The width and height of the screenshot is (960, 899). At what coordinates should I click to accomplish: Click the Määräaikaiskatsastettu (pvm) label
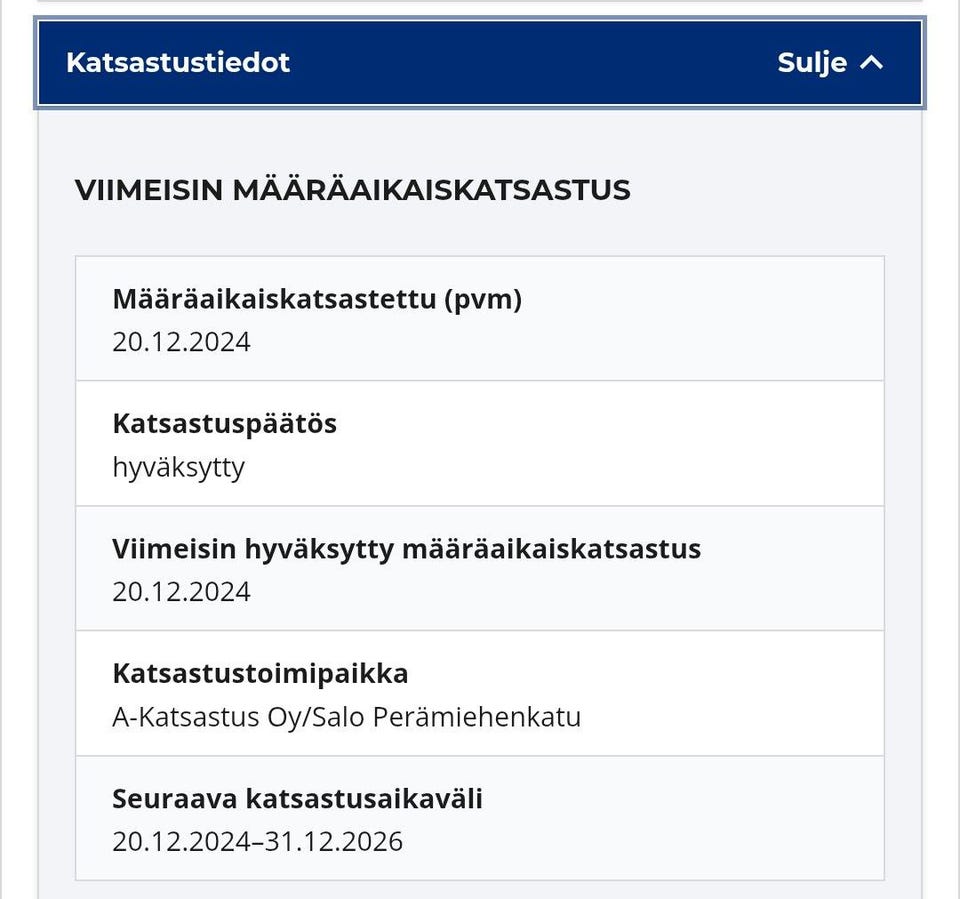[316, 298]
